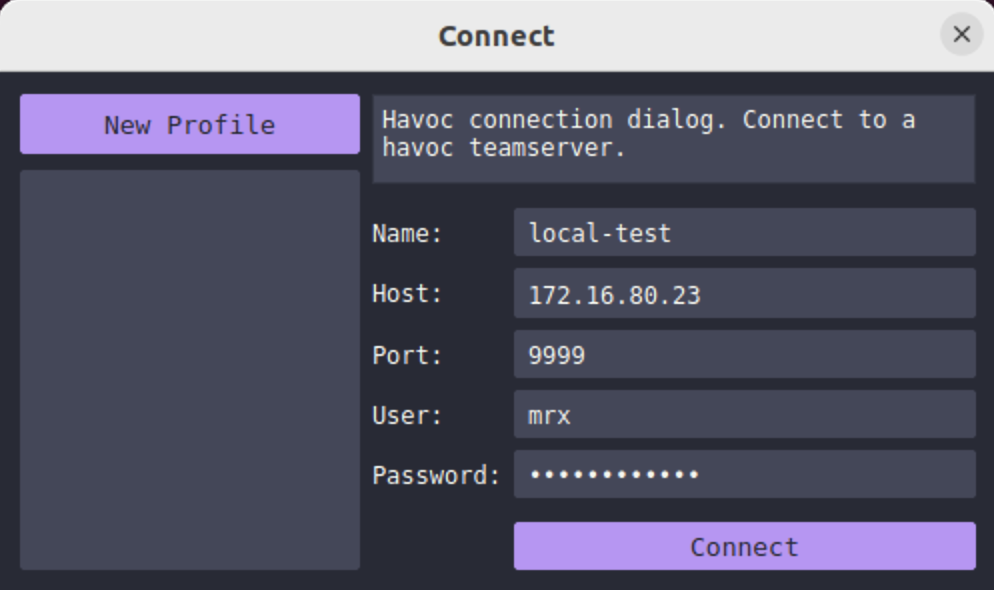994x590 pixels.
Task: Close the Connect dialog window
Action: 961,34
